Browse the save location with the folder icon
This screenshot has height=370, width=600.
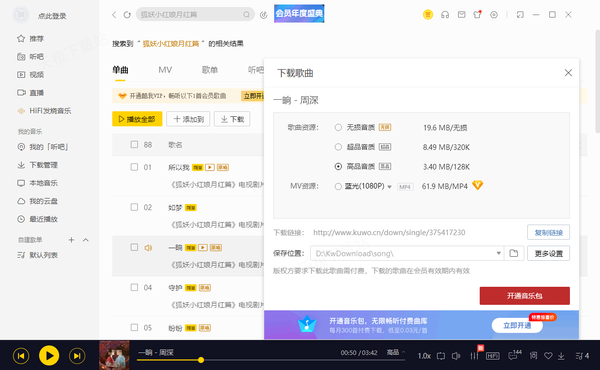(x=514, y=253)
